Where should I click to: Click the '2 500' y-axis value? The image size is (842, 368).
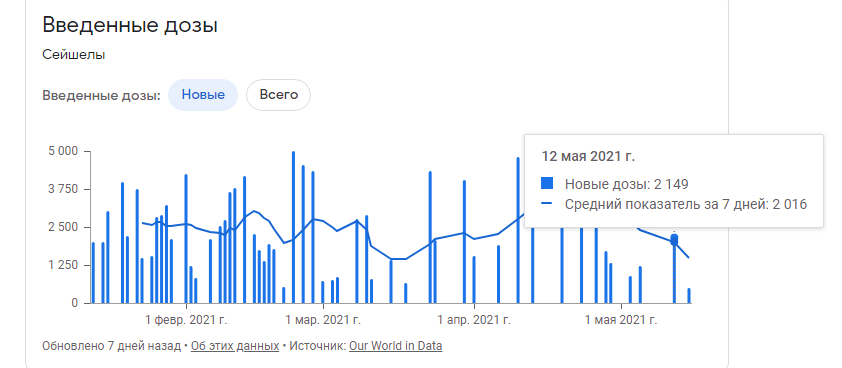pyautogui.click(x=63, y=227)
